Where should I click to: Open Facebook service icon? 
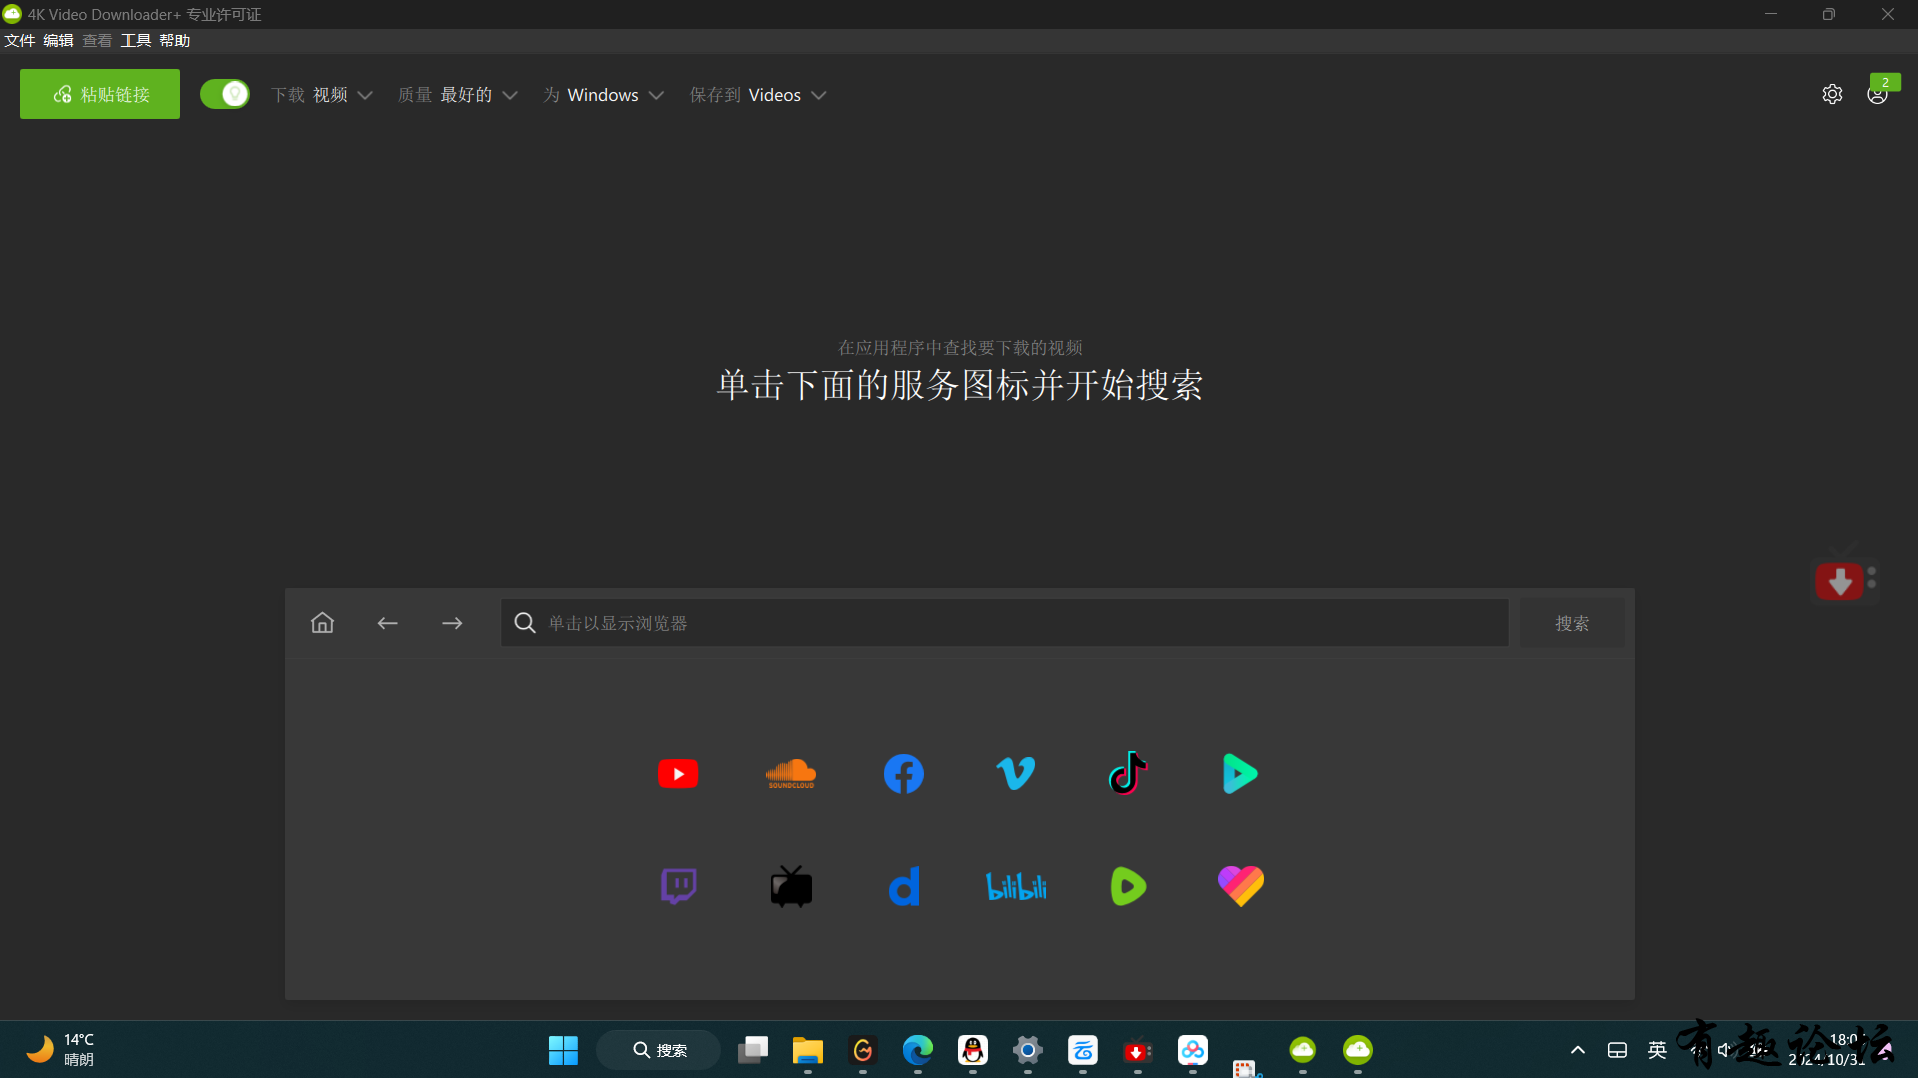tap(904, 774)
